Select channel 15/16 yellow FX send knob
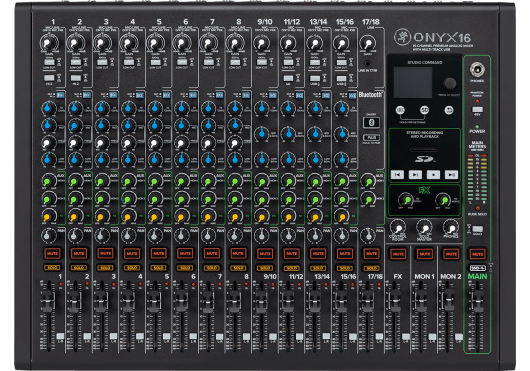 coord(341,216)
